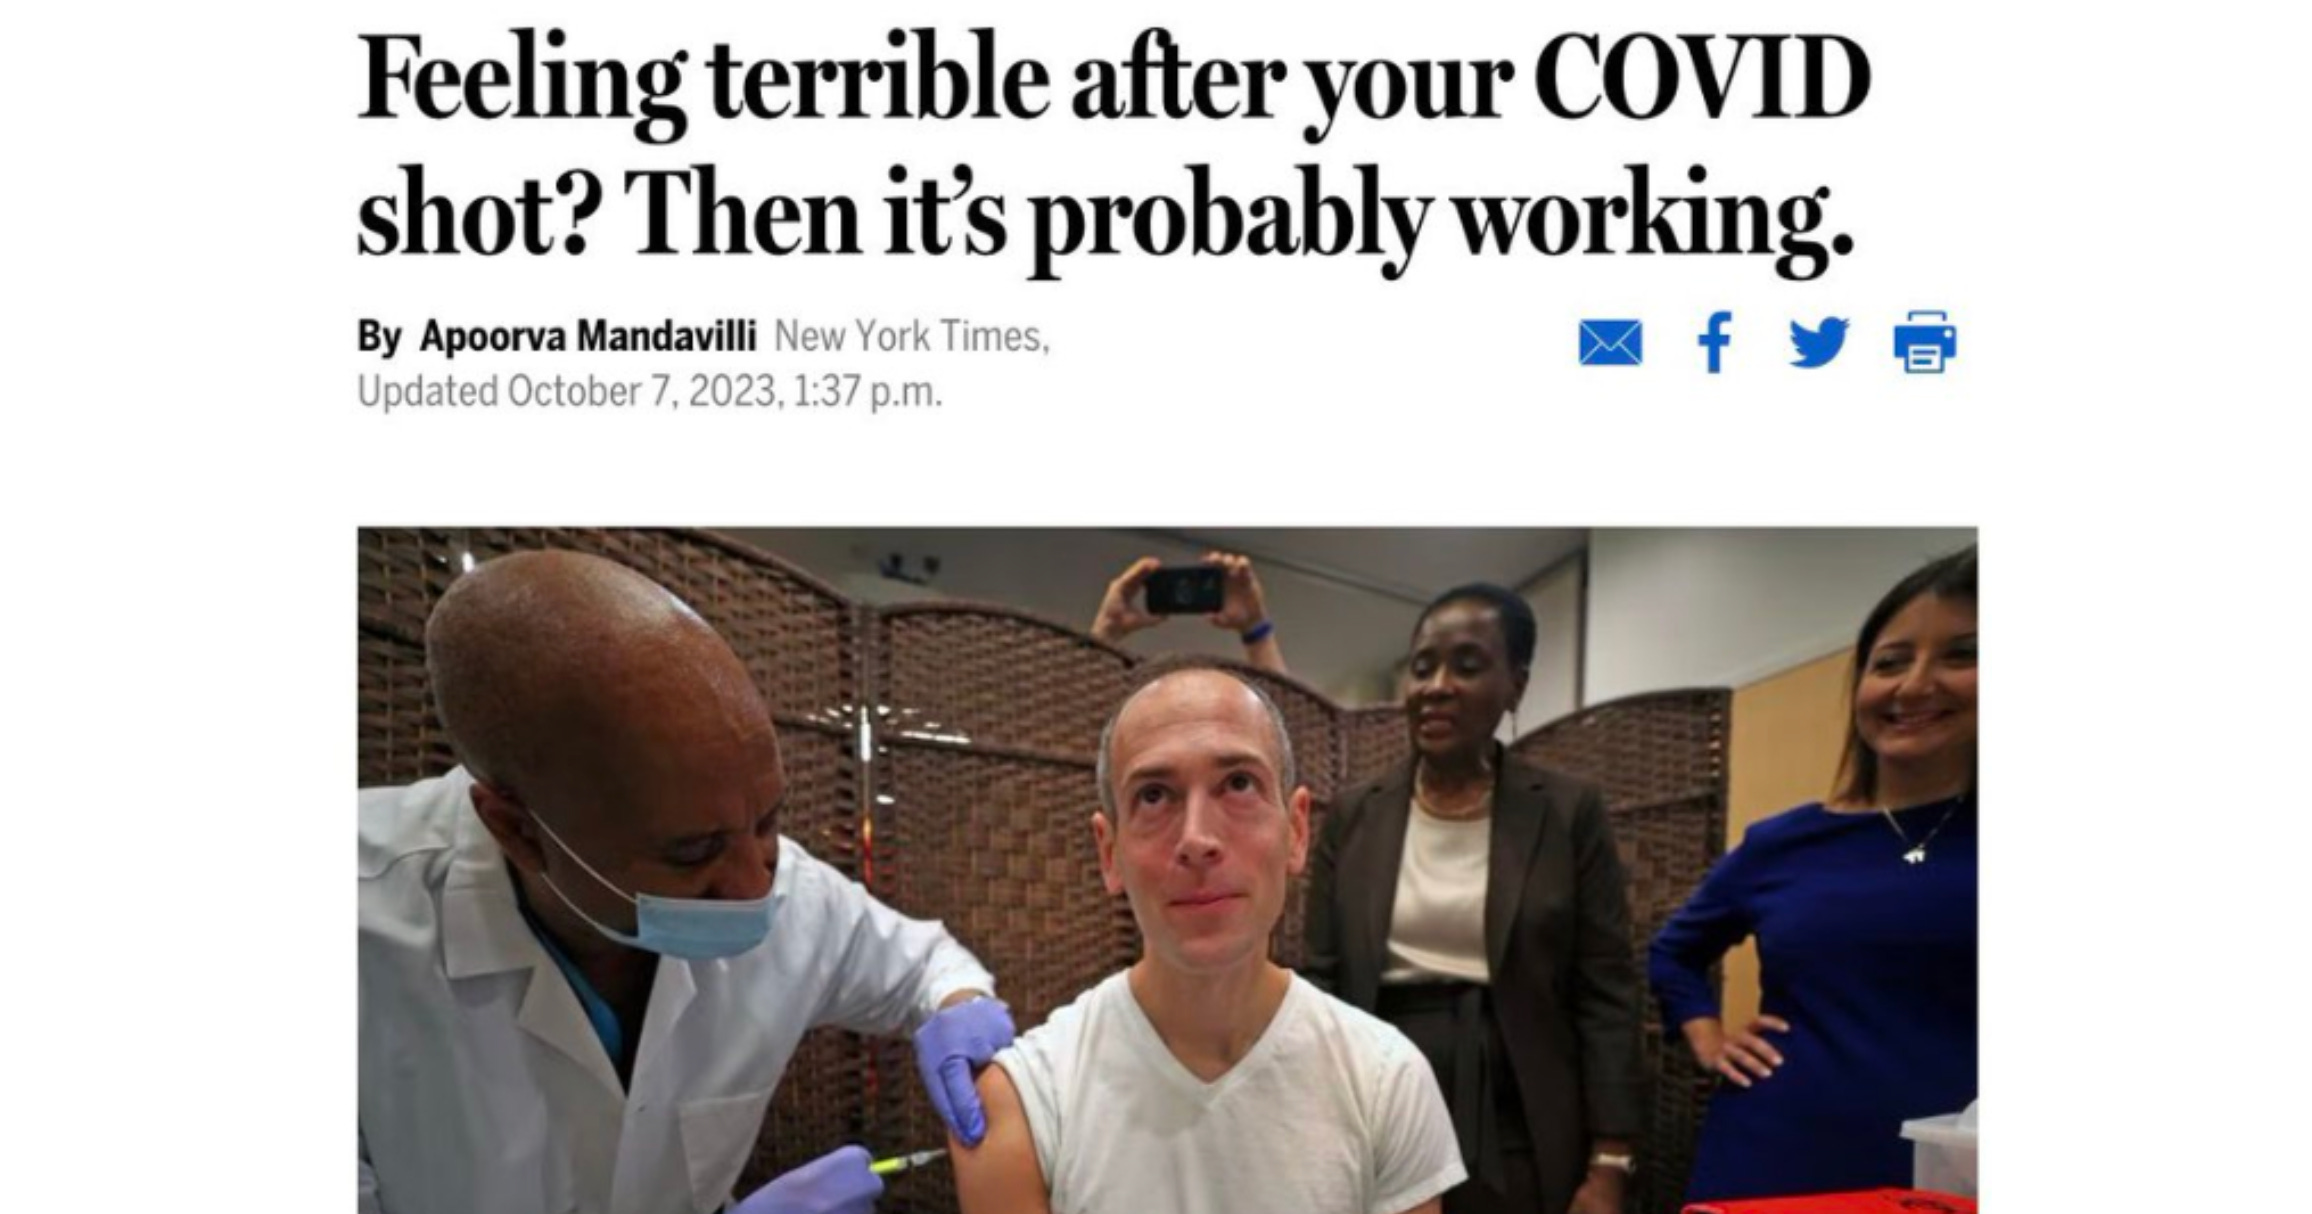Click the syringe in the pharmacist's hand
2312x1214 pixels.
click(x=906, y=1161)
